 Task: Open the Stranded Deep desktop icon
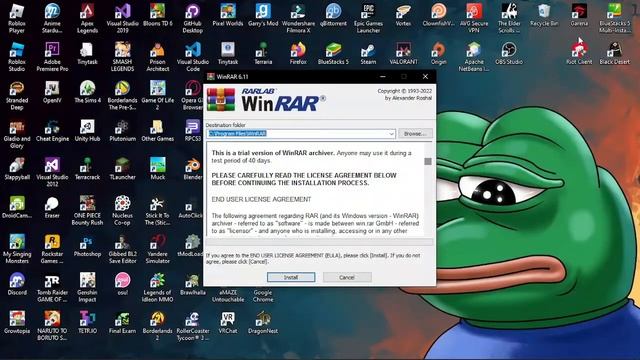click(x=17, y=95)
